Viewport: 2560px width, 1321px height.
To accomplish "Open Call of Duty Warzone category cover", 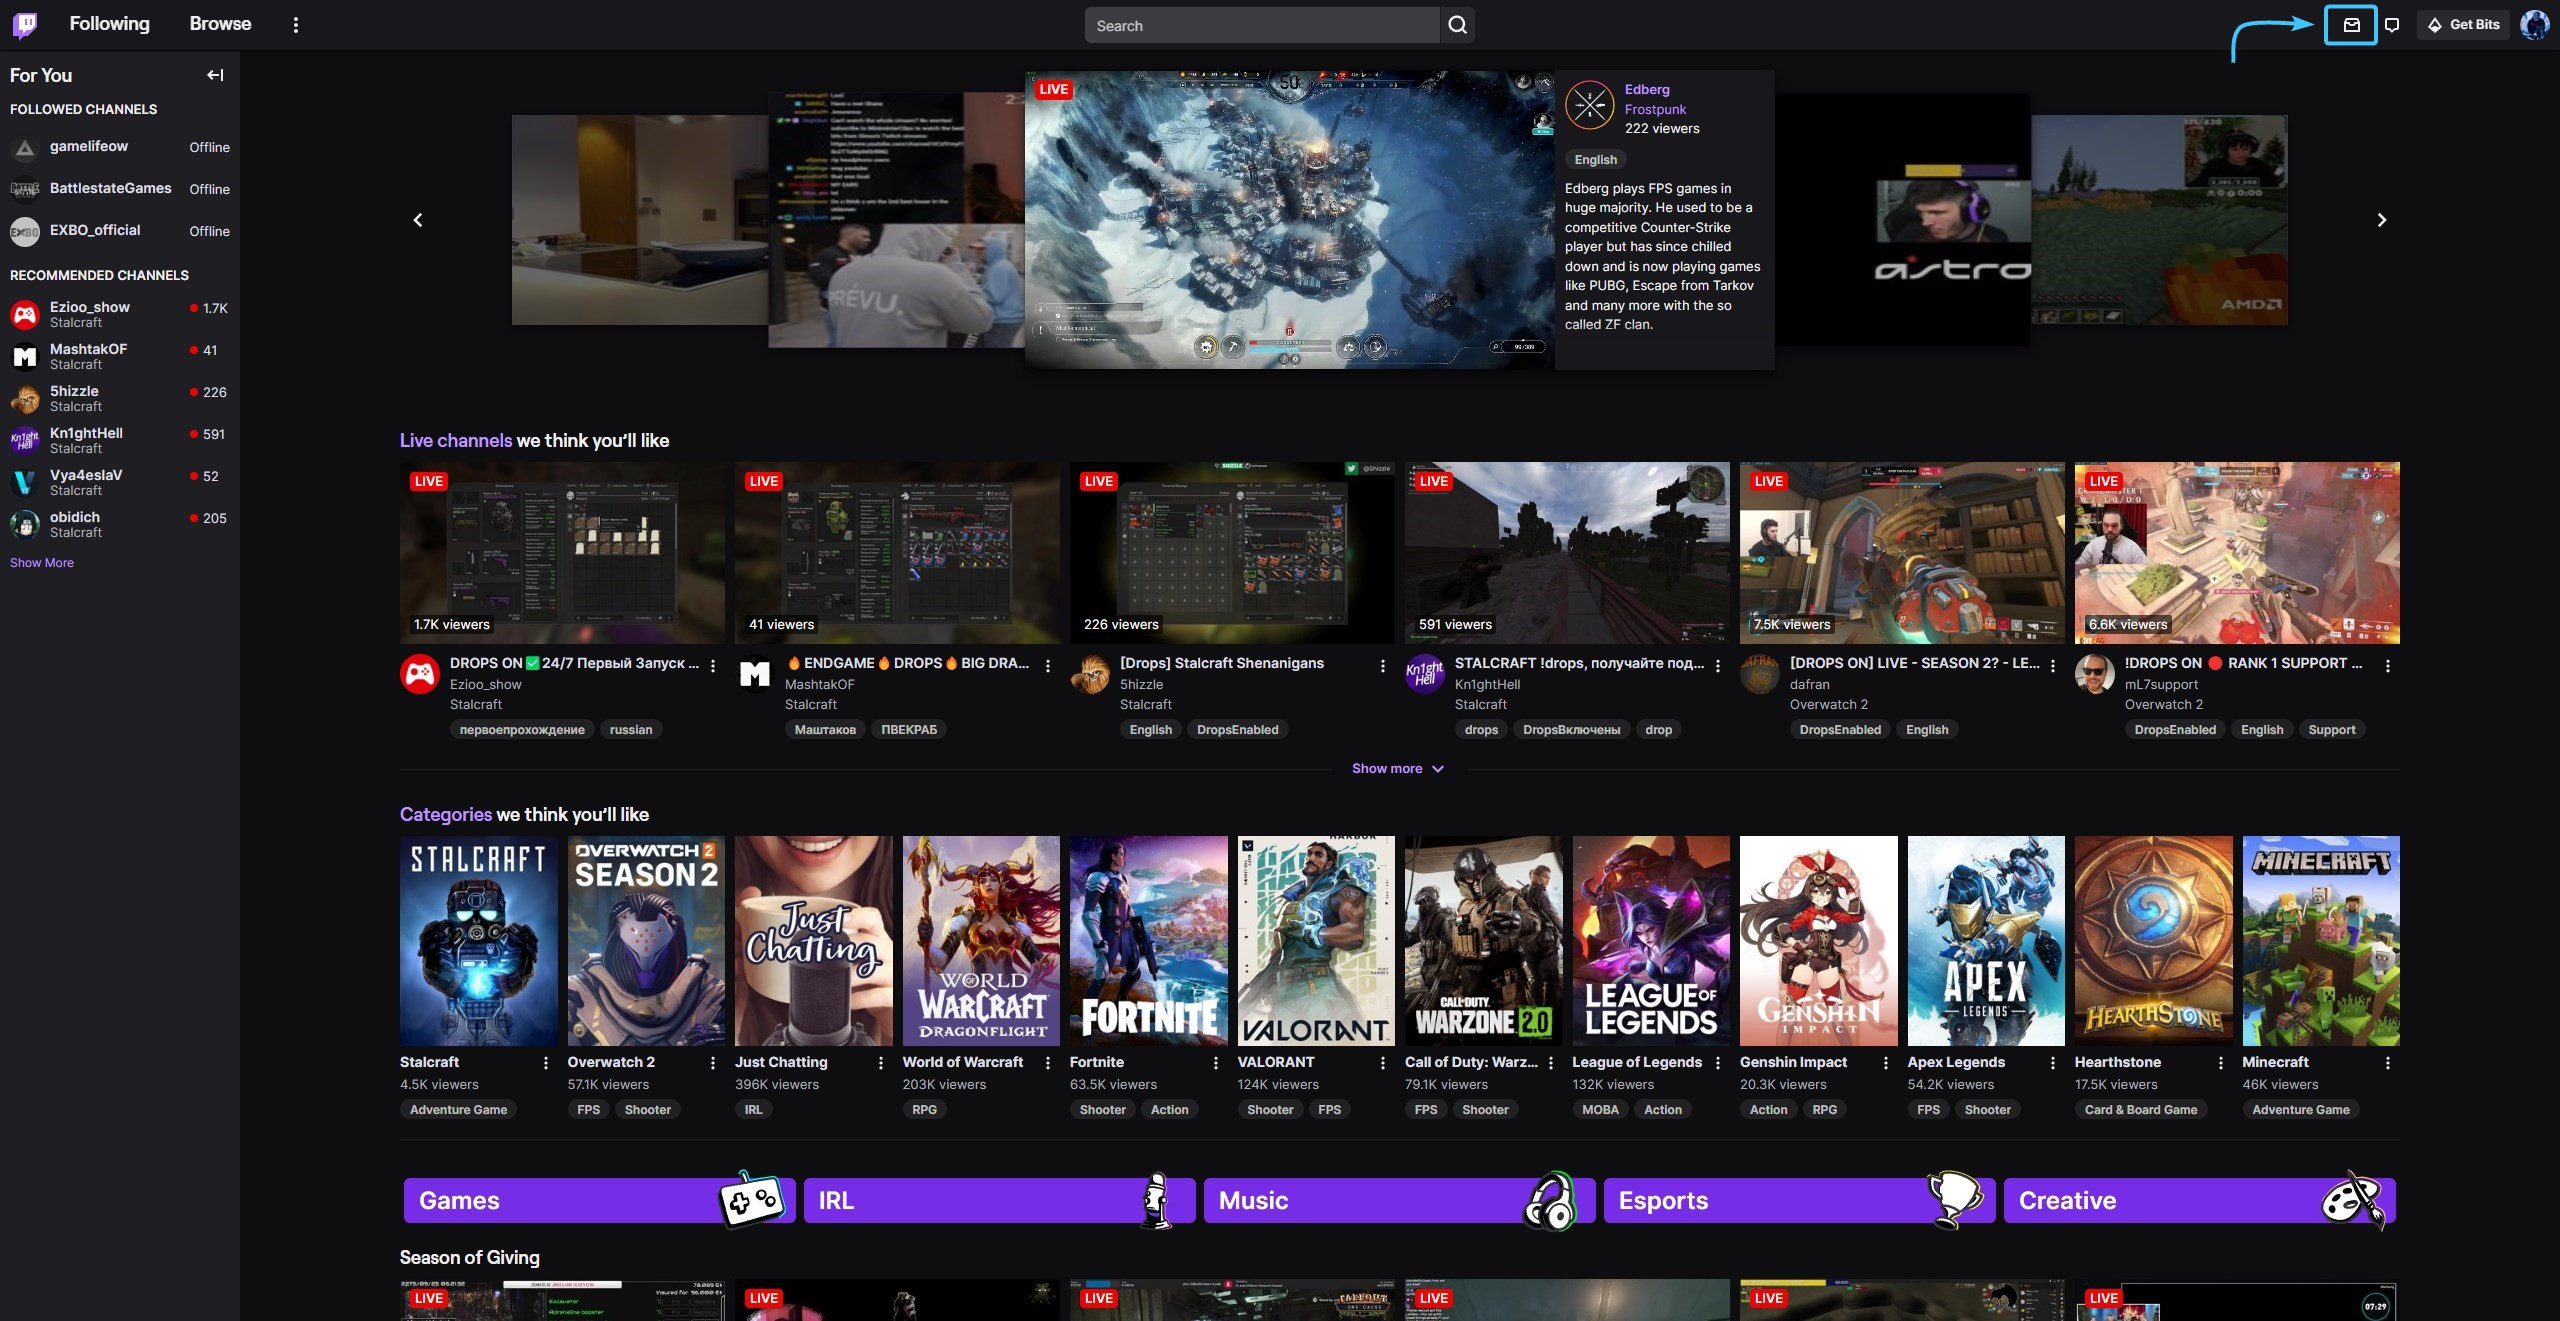I will pyautogui.click(x=1483, y=941).
